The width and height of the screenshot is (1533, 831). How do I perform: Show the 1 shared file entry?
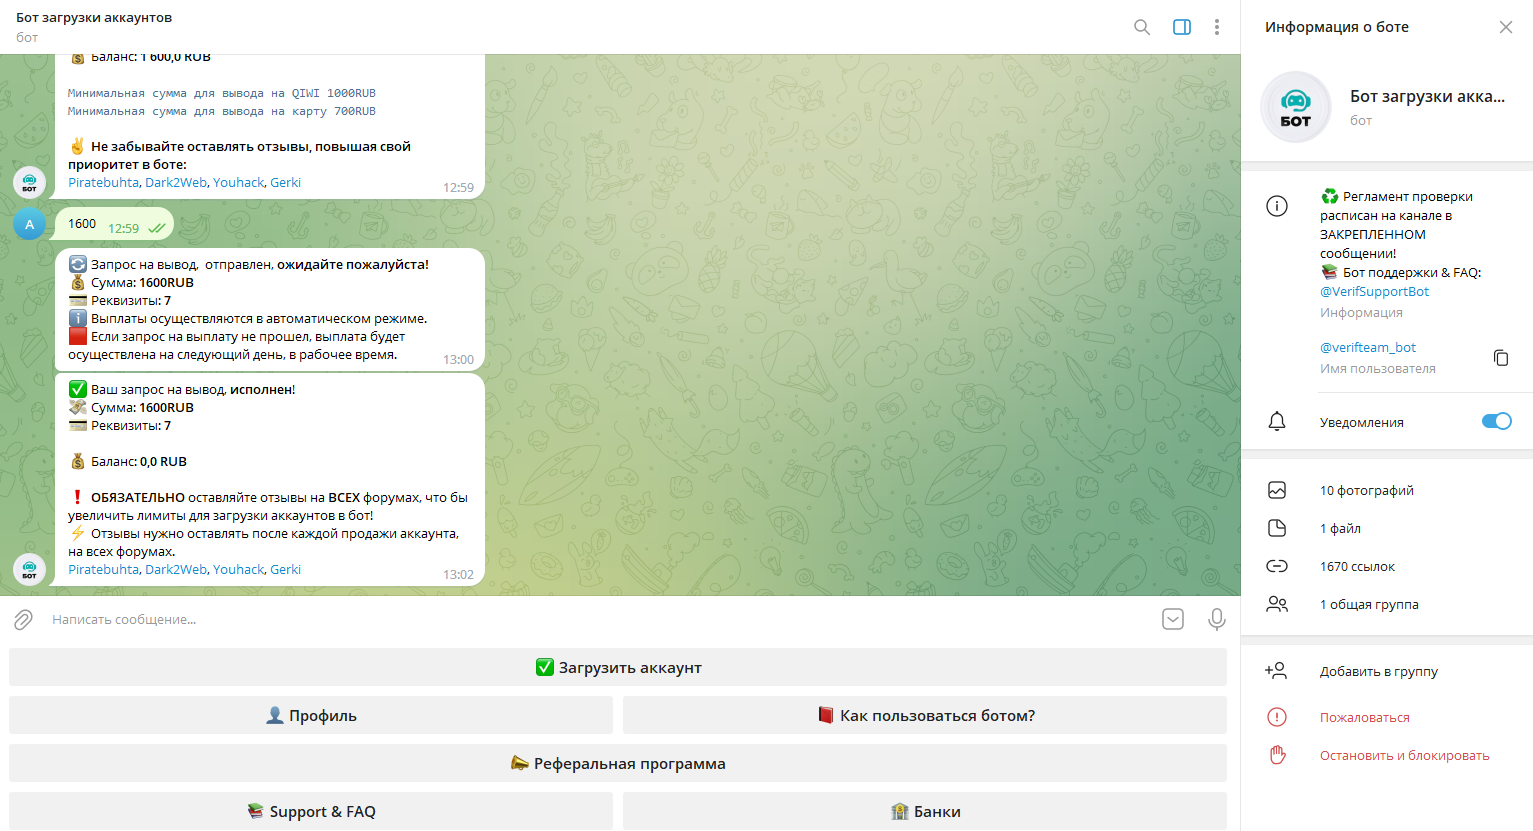[1340, 528]
